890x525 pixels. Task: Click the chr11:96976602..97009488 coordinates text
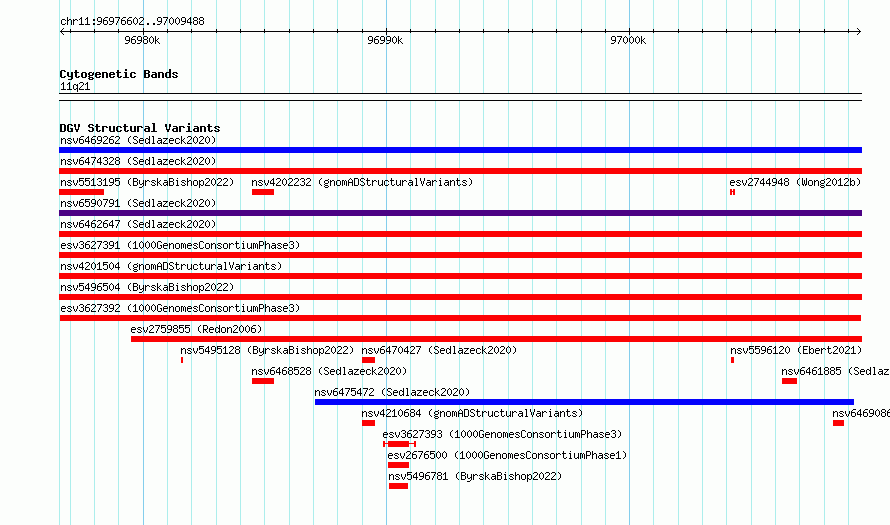[132, 21]
